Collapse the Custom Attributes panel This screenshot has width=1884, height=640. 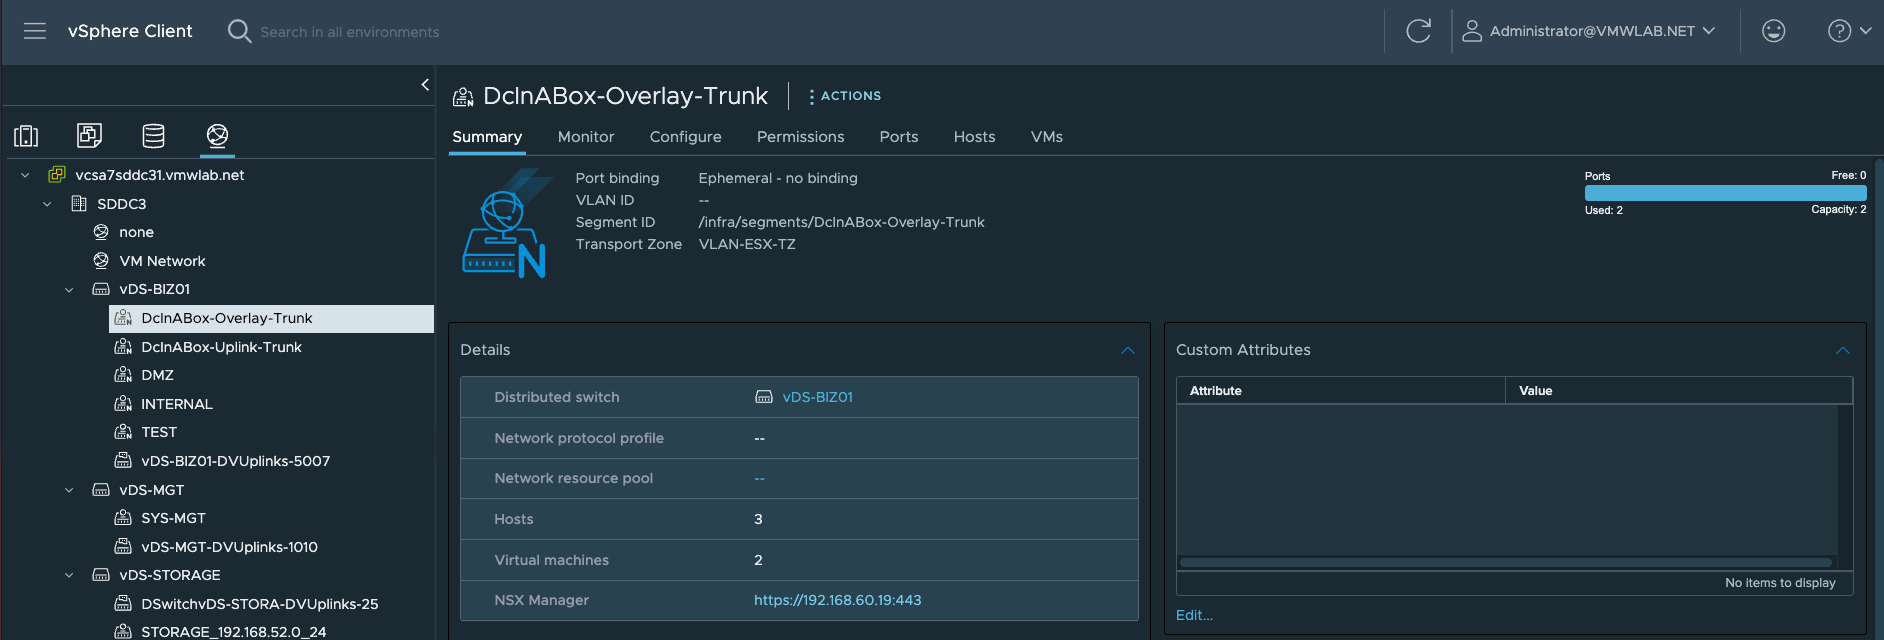pyautogui.click(x=1843, y=350)
